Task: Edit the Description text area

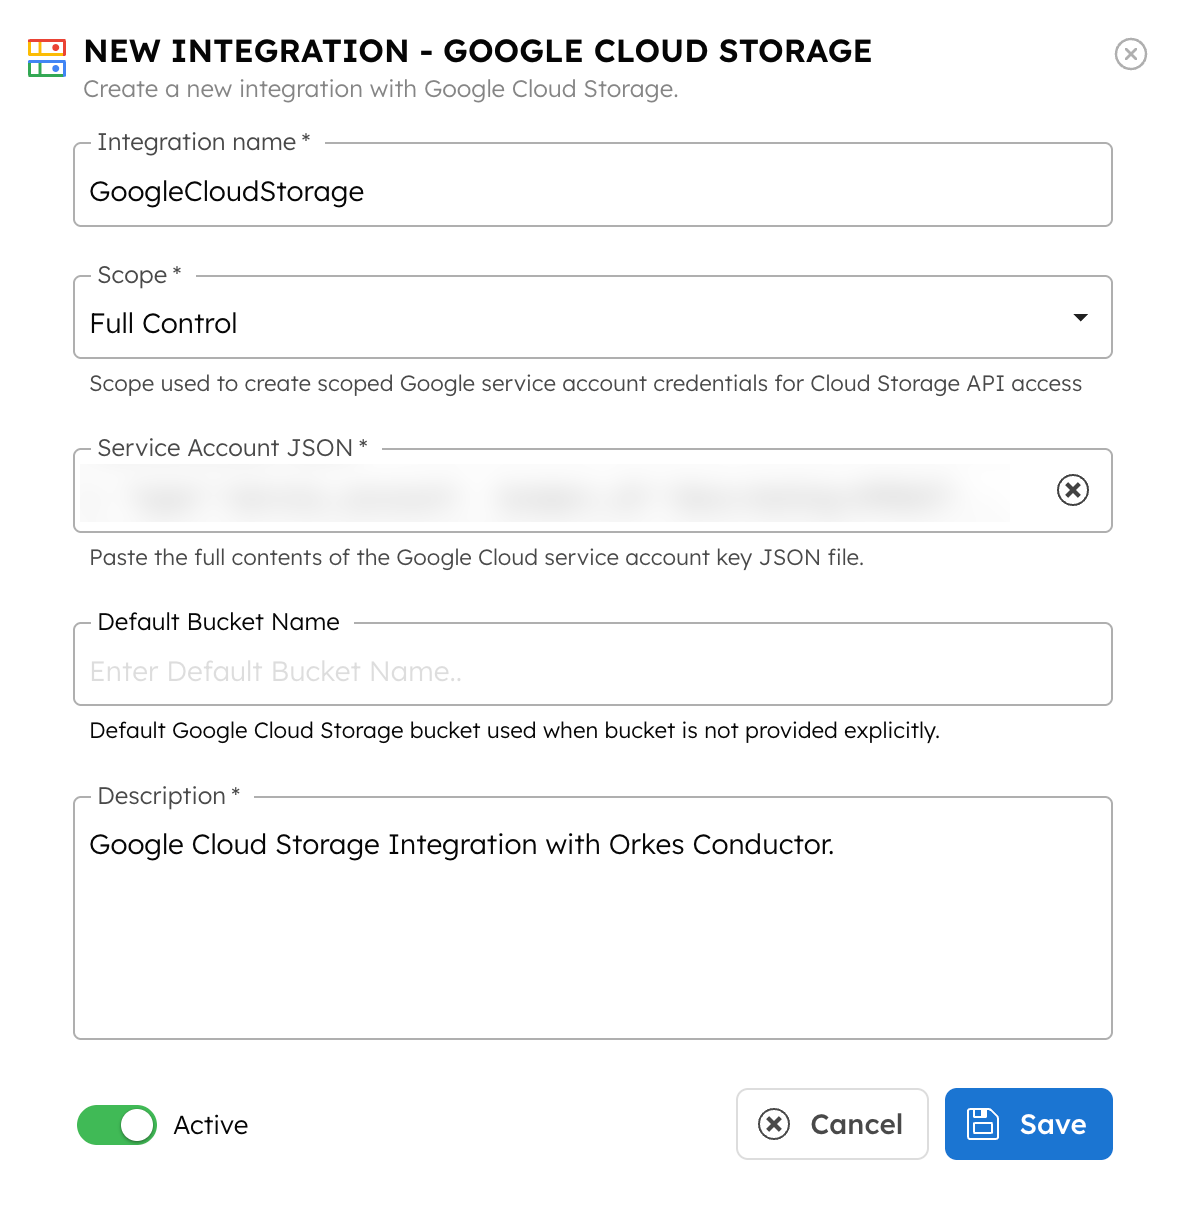Action: pyautogui.click(x=593, y=918)
